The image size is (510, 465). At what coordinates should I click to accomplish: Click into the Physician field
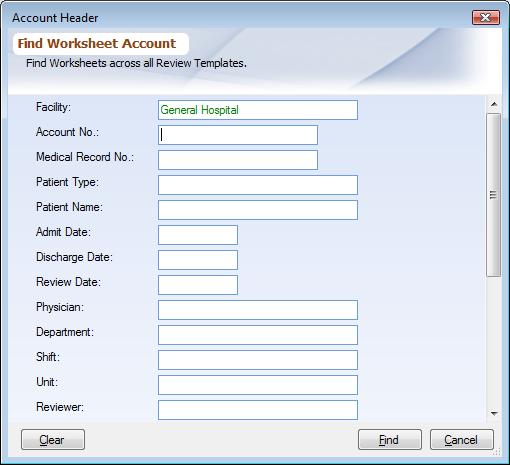(x=258, y=310)
